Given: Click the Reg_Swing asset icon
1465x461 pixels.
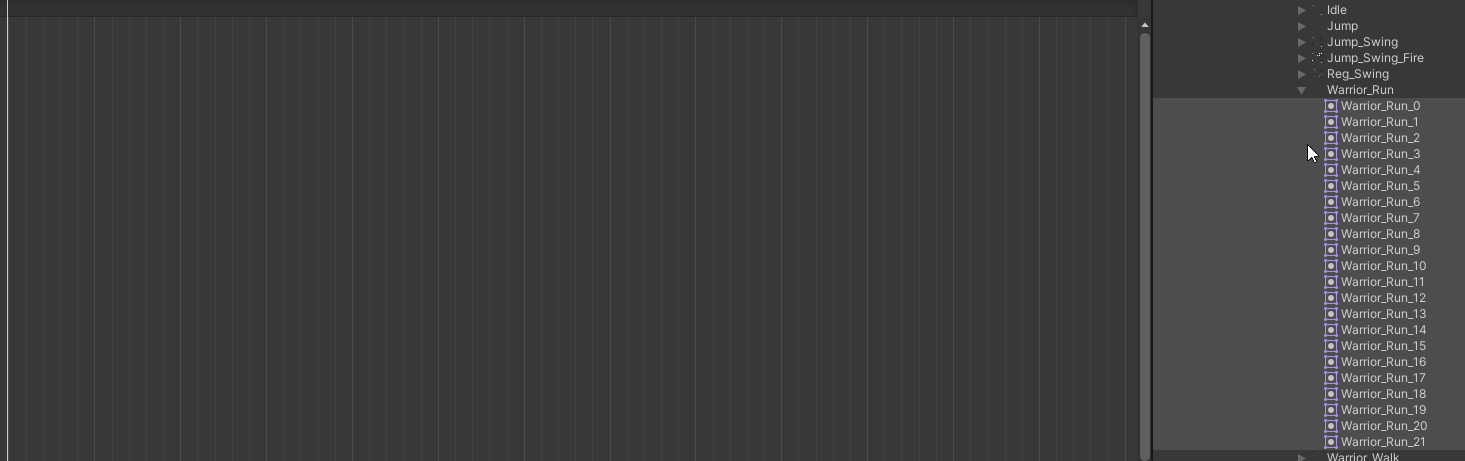Looking at the screenshot, I should [x=1317, y=74].
